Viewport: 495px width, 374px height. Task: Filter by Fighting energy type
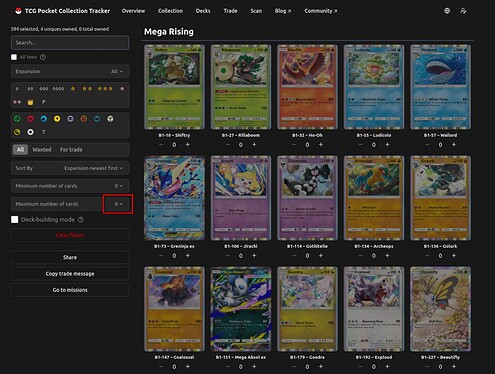click(84, 119)
